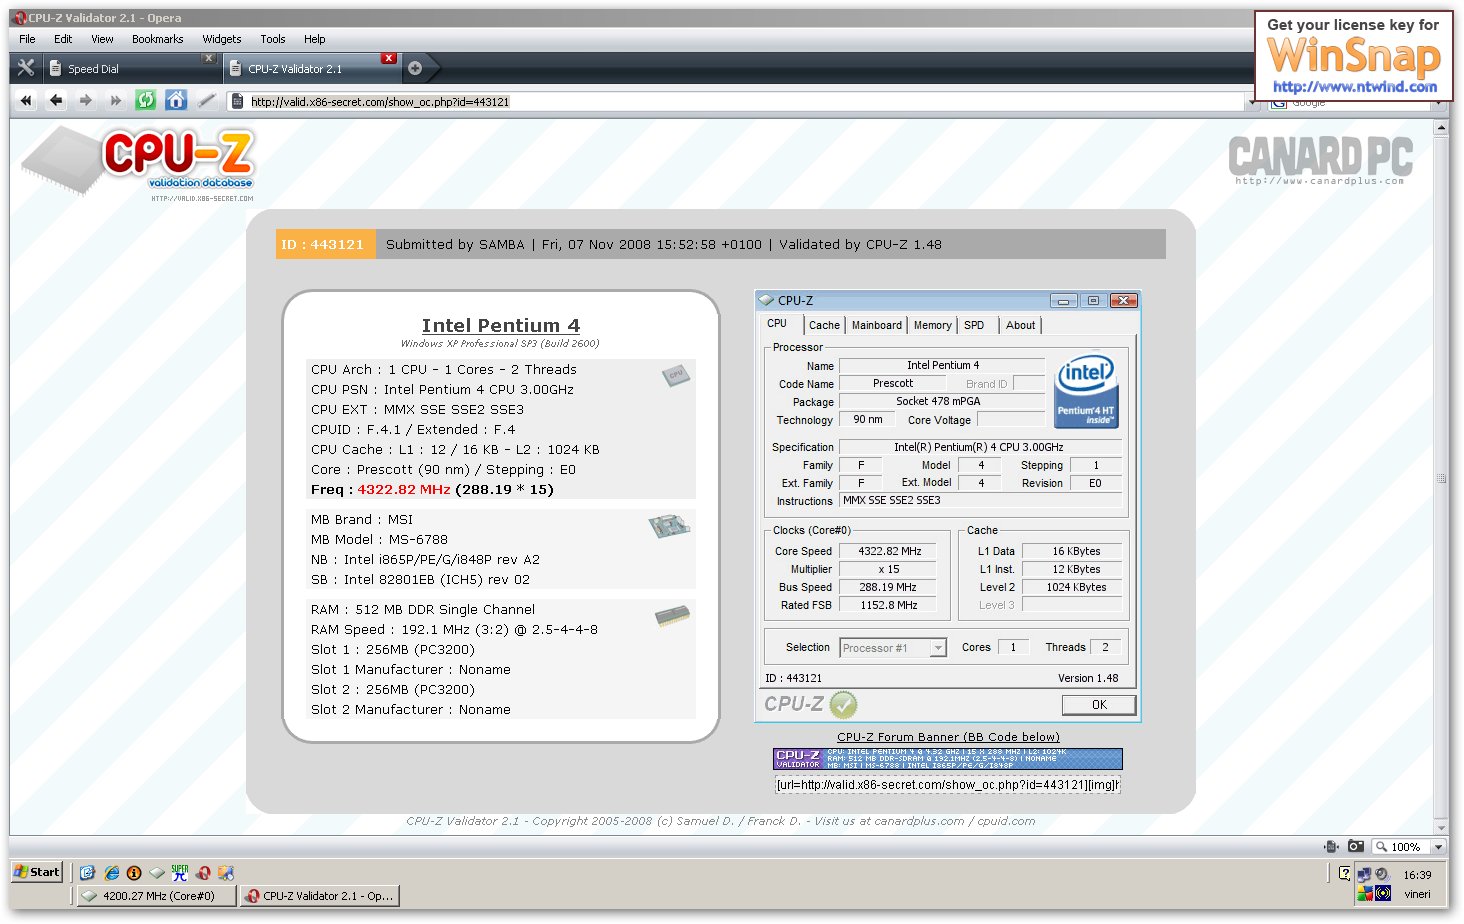The height and width of the screenshot is (924, 1464).
Task: Click the Intel Pentium 4 HT logo
Action: pyautogui.click(x=1086, y=392)
